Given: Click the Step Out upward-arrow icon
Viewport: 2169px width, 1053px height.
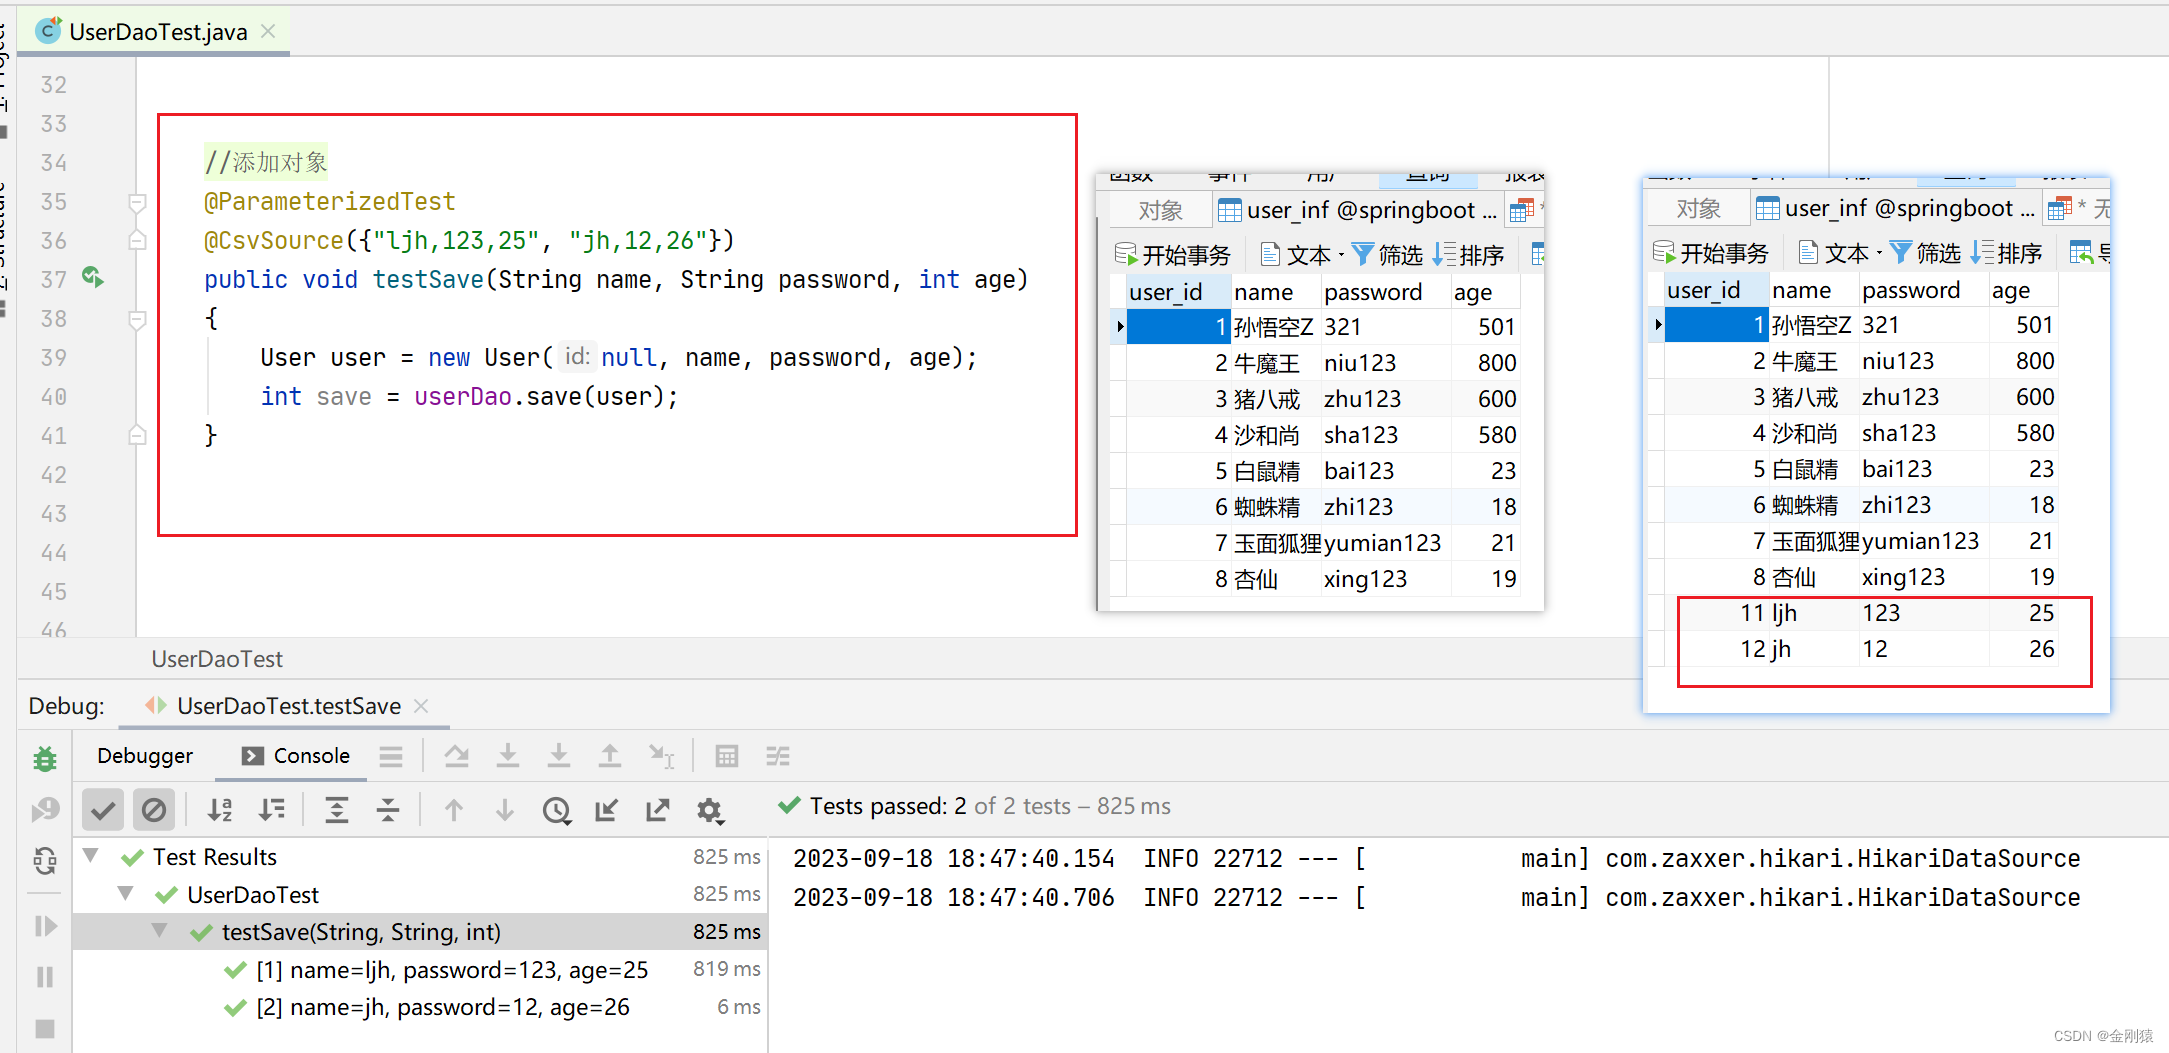Looking at the screenshot, I should tap(610, 756).
